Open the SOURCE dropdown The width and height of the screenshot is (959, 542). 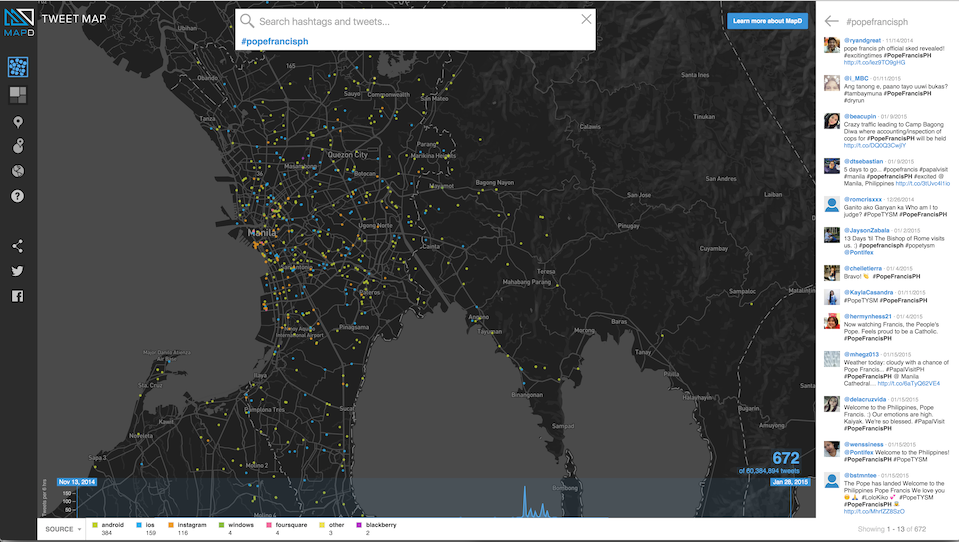point(62,529)
